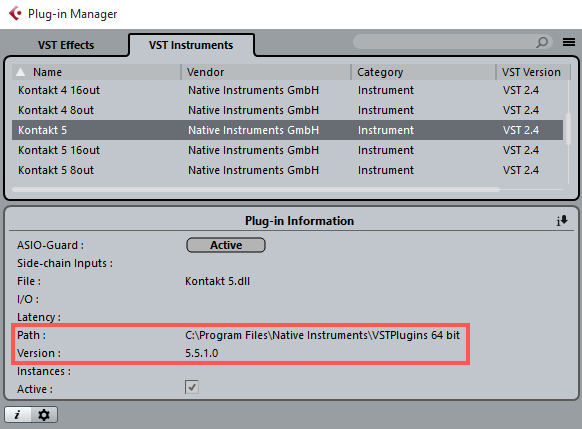This screenshot has width=582, height=429.
Task: Select the Kontakt 4 8out row
Action: 288,110
